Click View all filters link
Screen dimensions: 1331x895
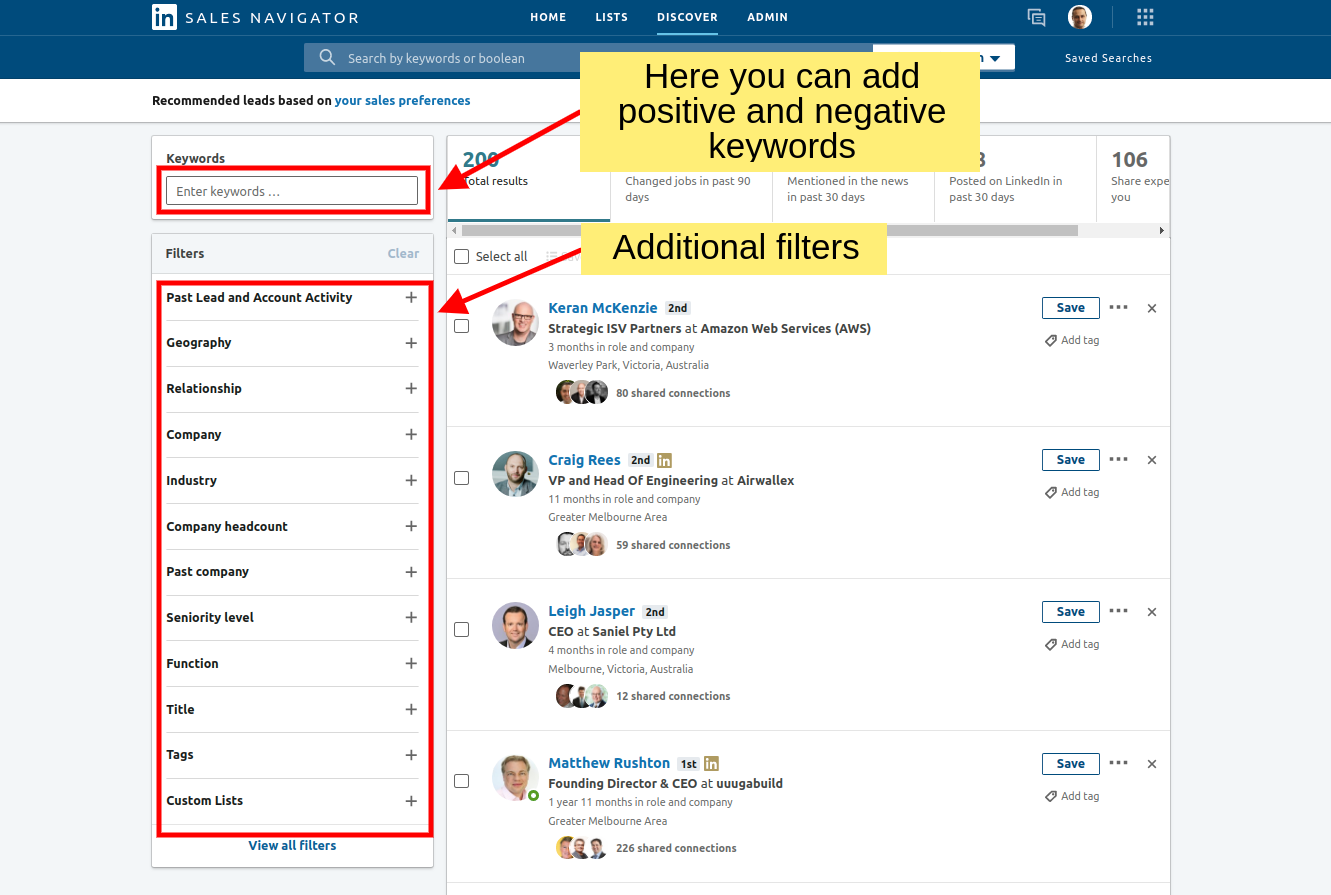(x=292, y=846)
